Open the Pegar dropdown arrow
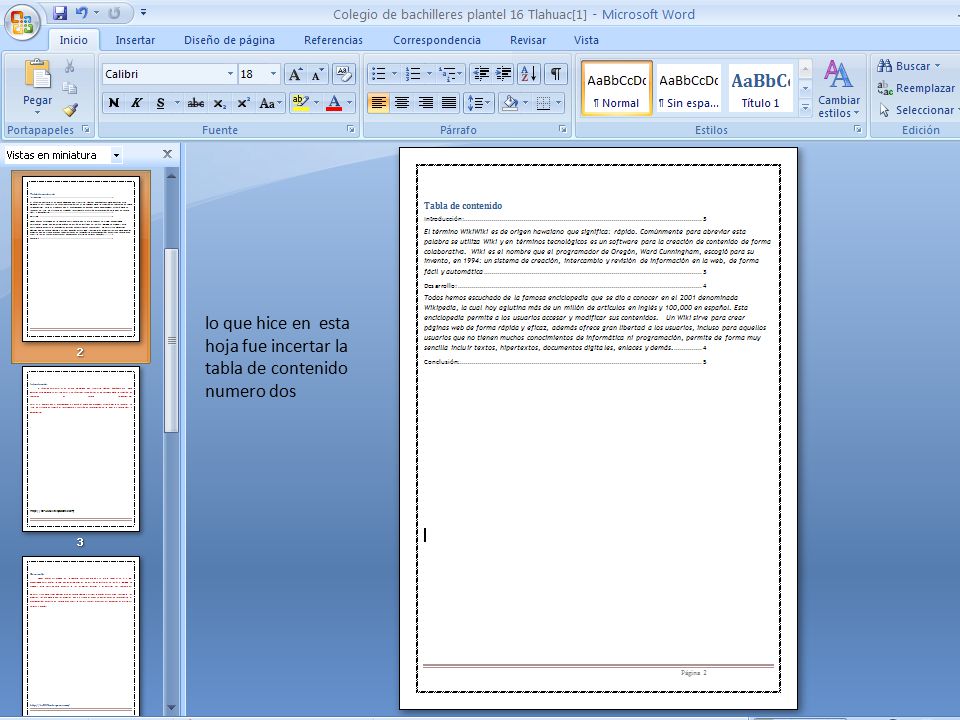The width and height of the screenshot is (960, 720). (x=37, y=113)
